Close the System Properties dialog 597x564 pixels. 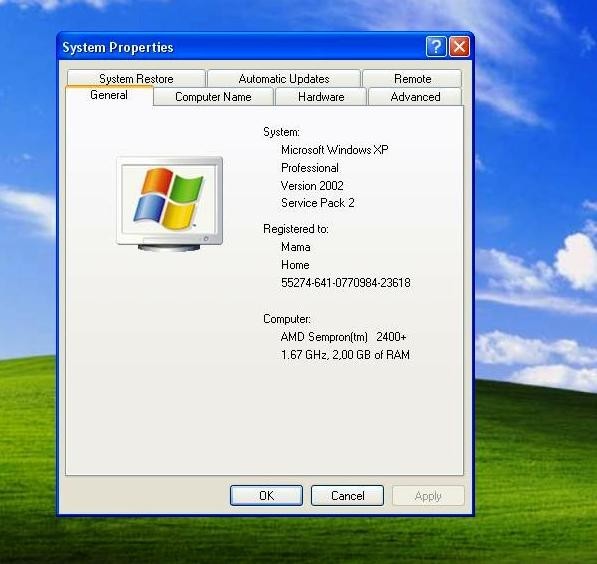point(460,47)
